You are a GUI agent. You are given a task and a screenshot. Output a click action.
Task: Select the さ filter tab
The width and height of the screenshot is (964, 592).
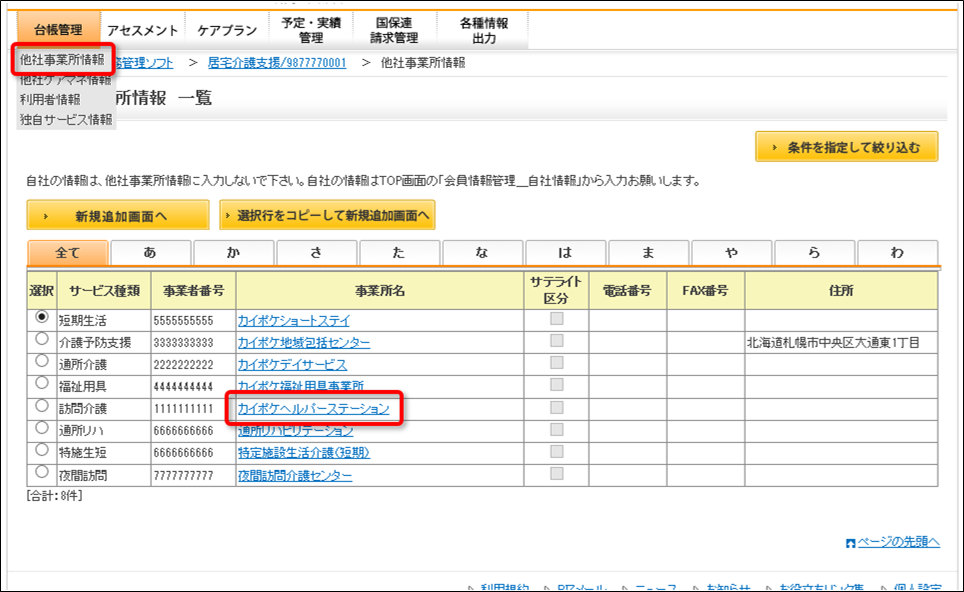tap(317, 253)
